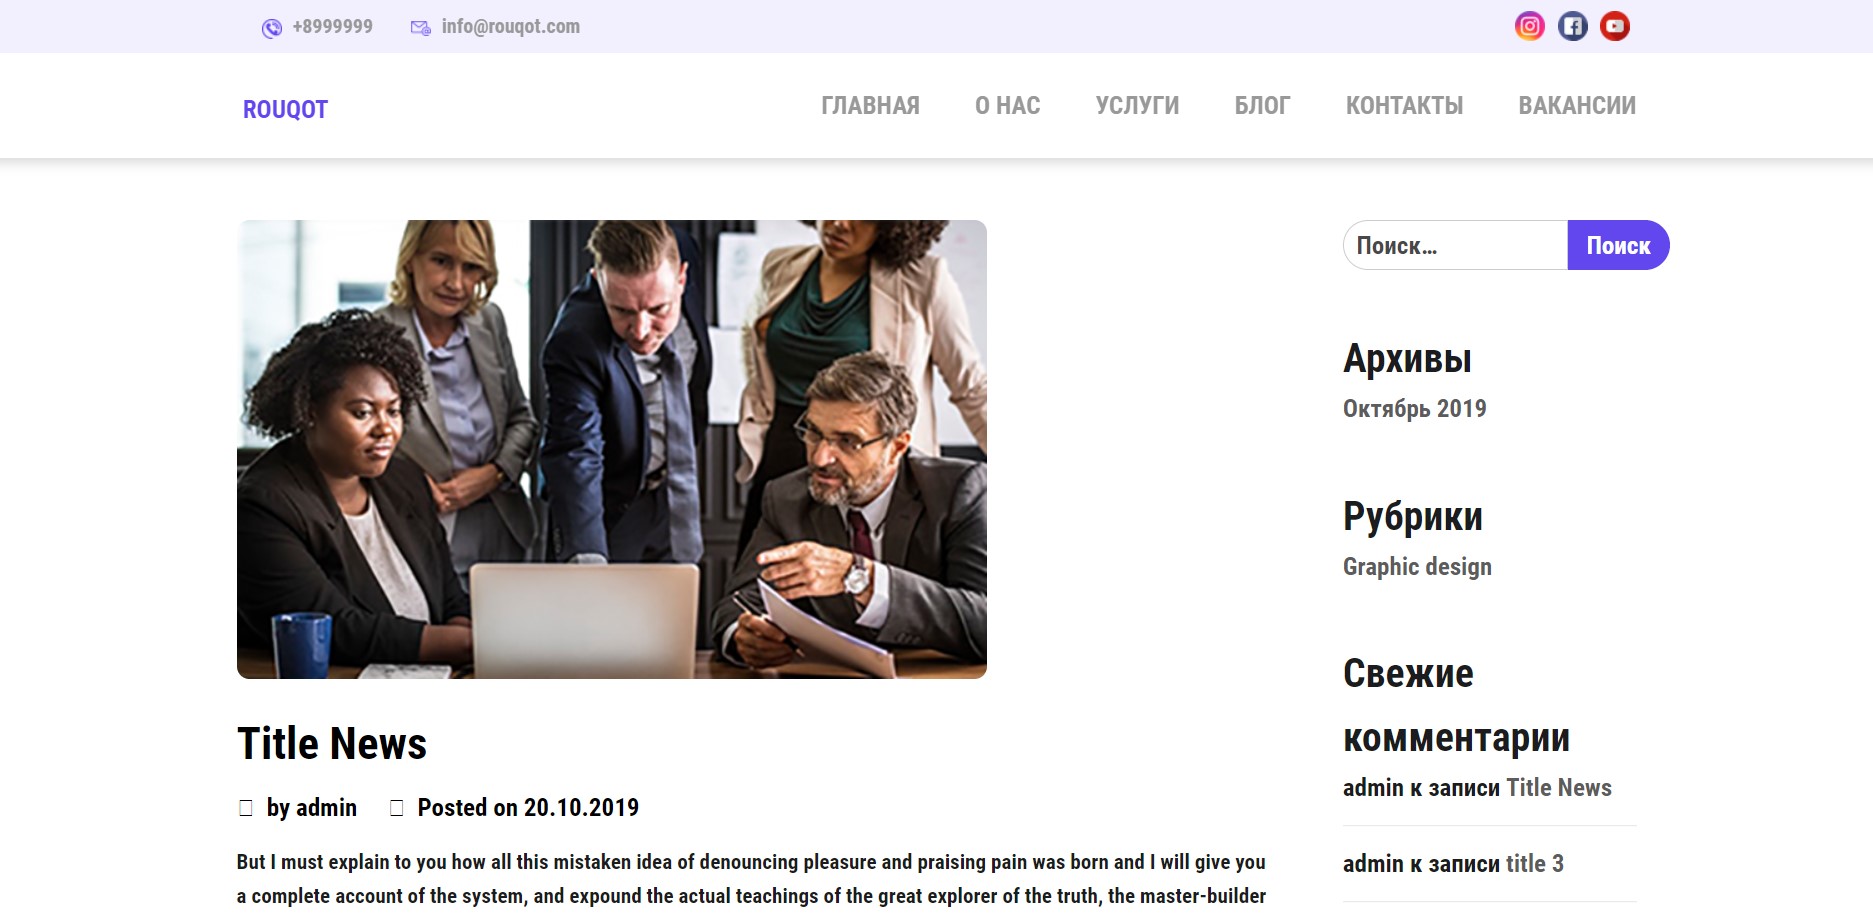Focus the Поиск search field
The image size is (1873, 917).
[1455, 245]
